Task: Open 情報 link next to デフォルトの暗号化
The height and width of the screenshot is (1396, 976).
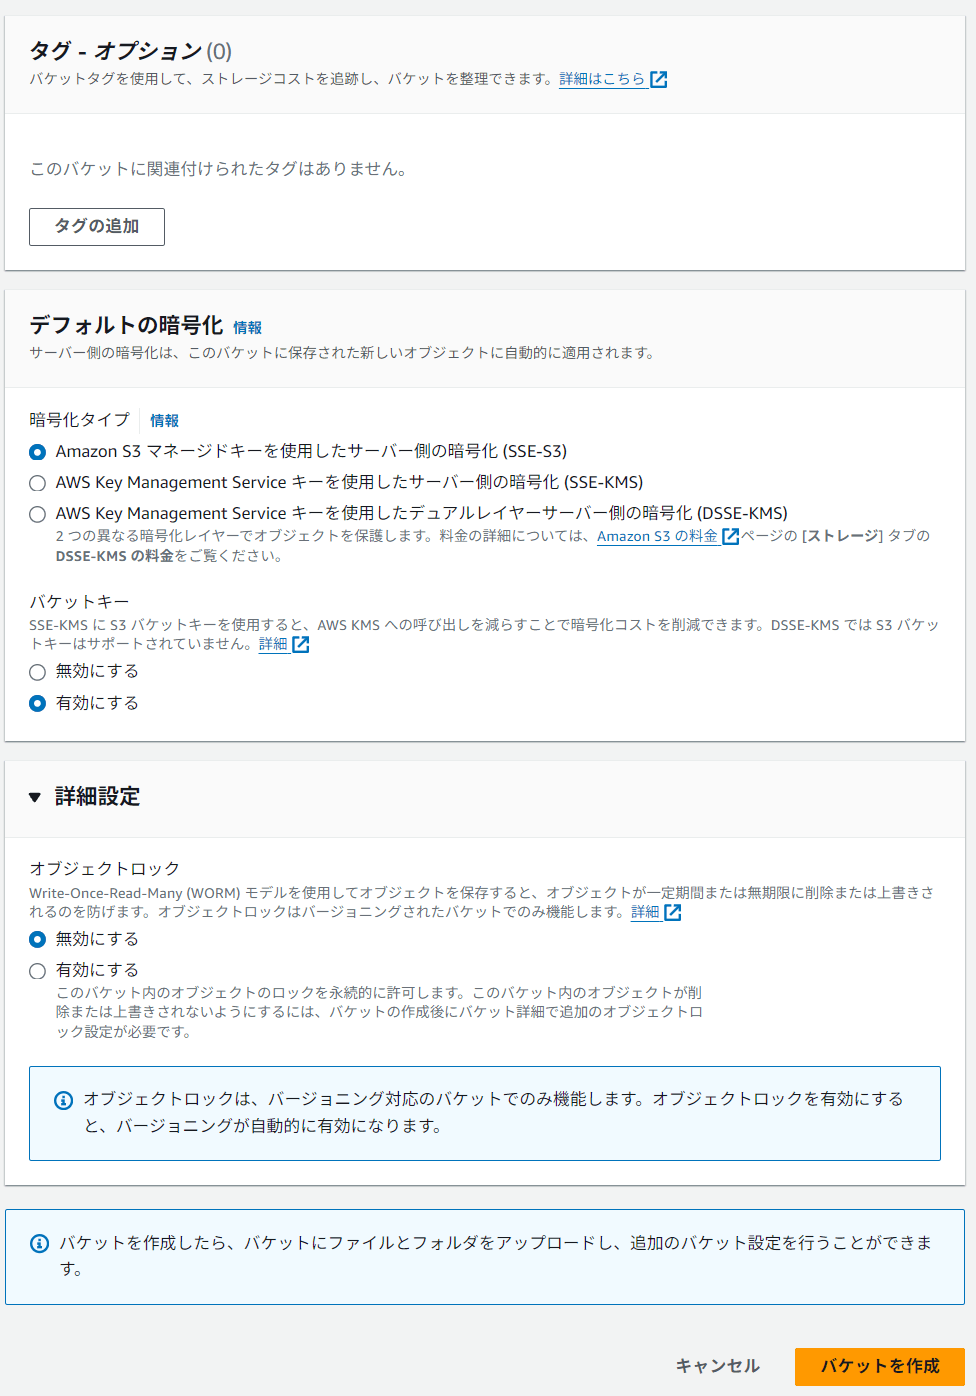Action: (247, 327)
